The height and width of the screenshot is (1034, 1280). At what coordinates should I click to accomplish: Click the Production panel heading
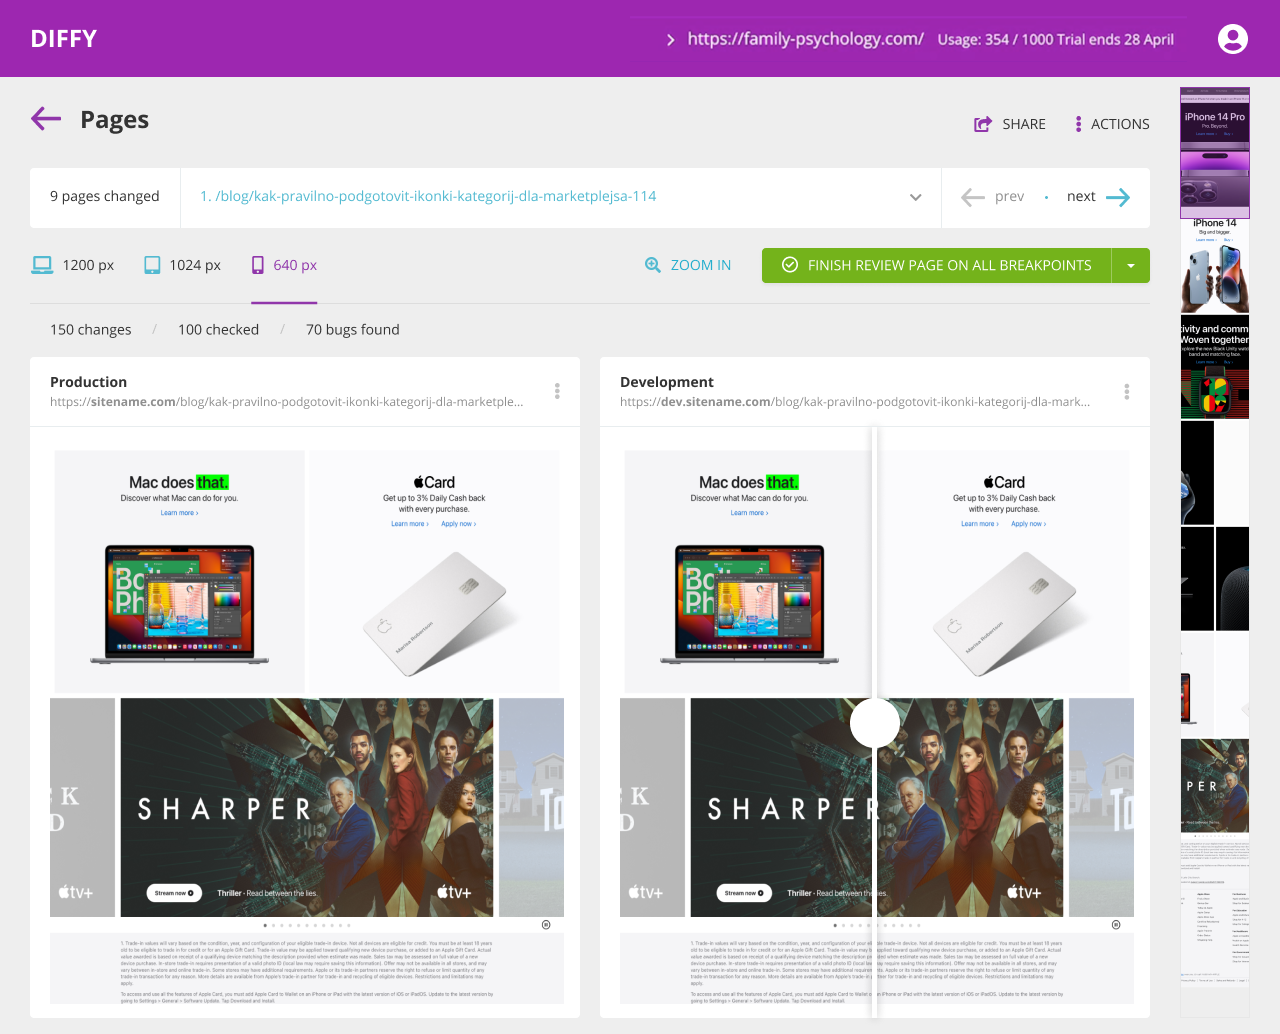(x=89, y=382)
